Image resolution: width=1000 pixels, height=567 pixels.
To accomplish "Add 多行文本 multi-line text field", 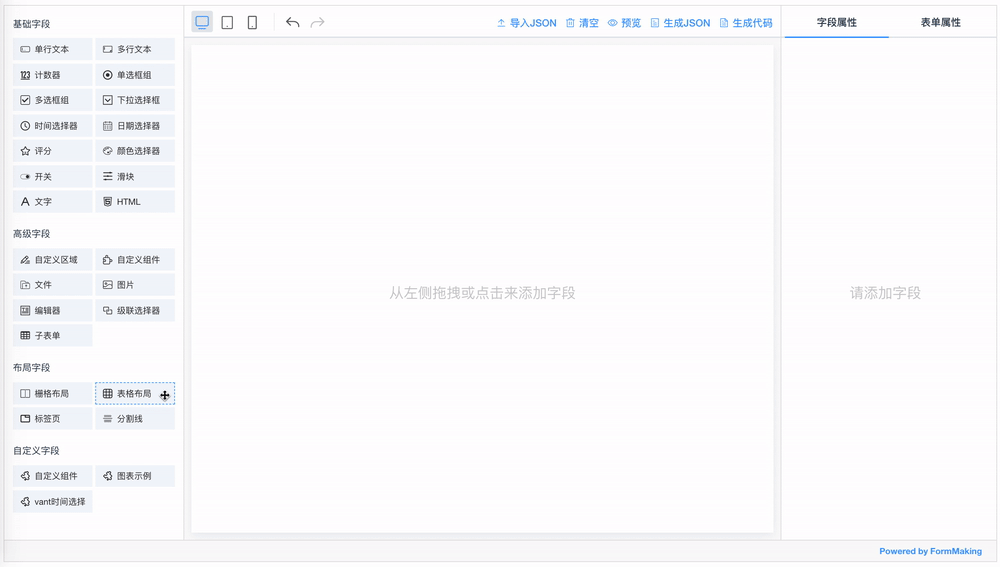I will click(x=135, y=49).
